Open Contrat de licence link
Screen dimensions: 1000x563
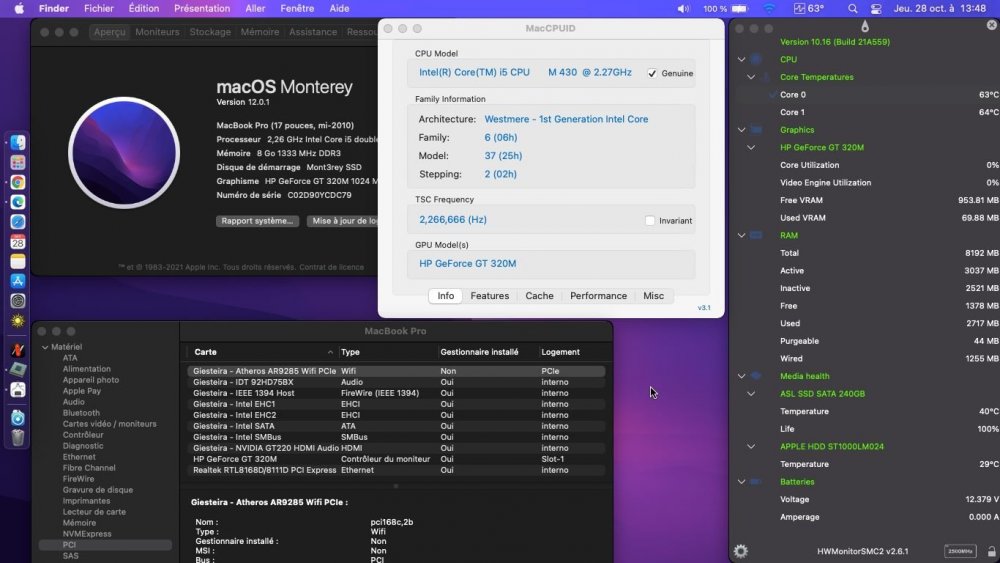pos(332,267)
